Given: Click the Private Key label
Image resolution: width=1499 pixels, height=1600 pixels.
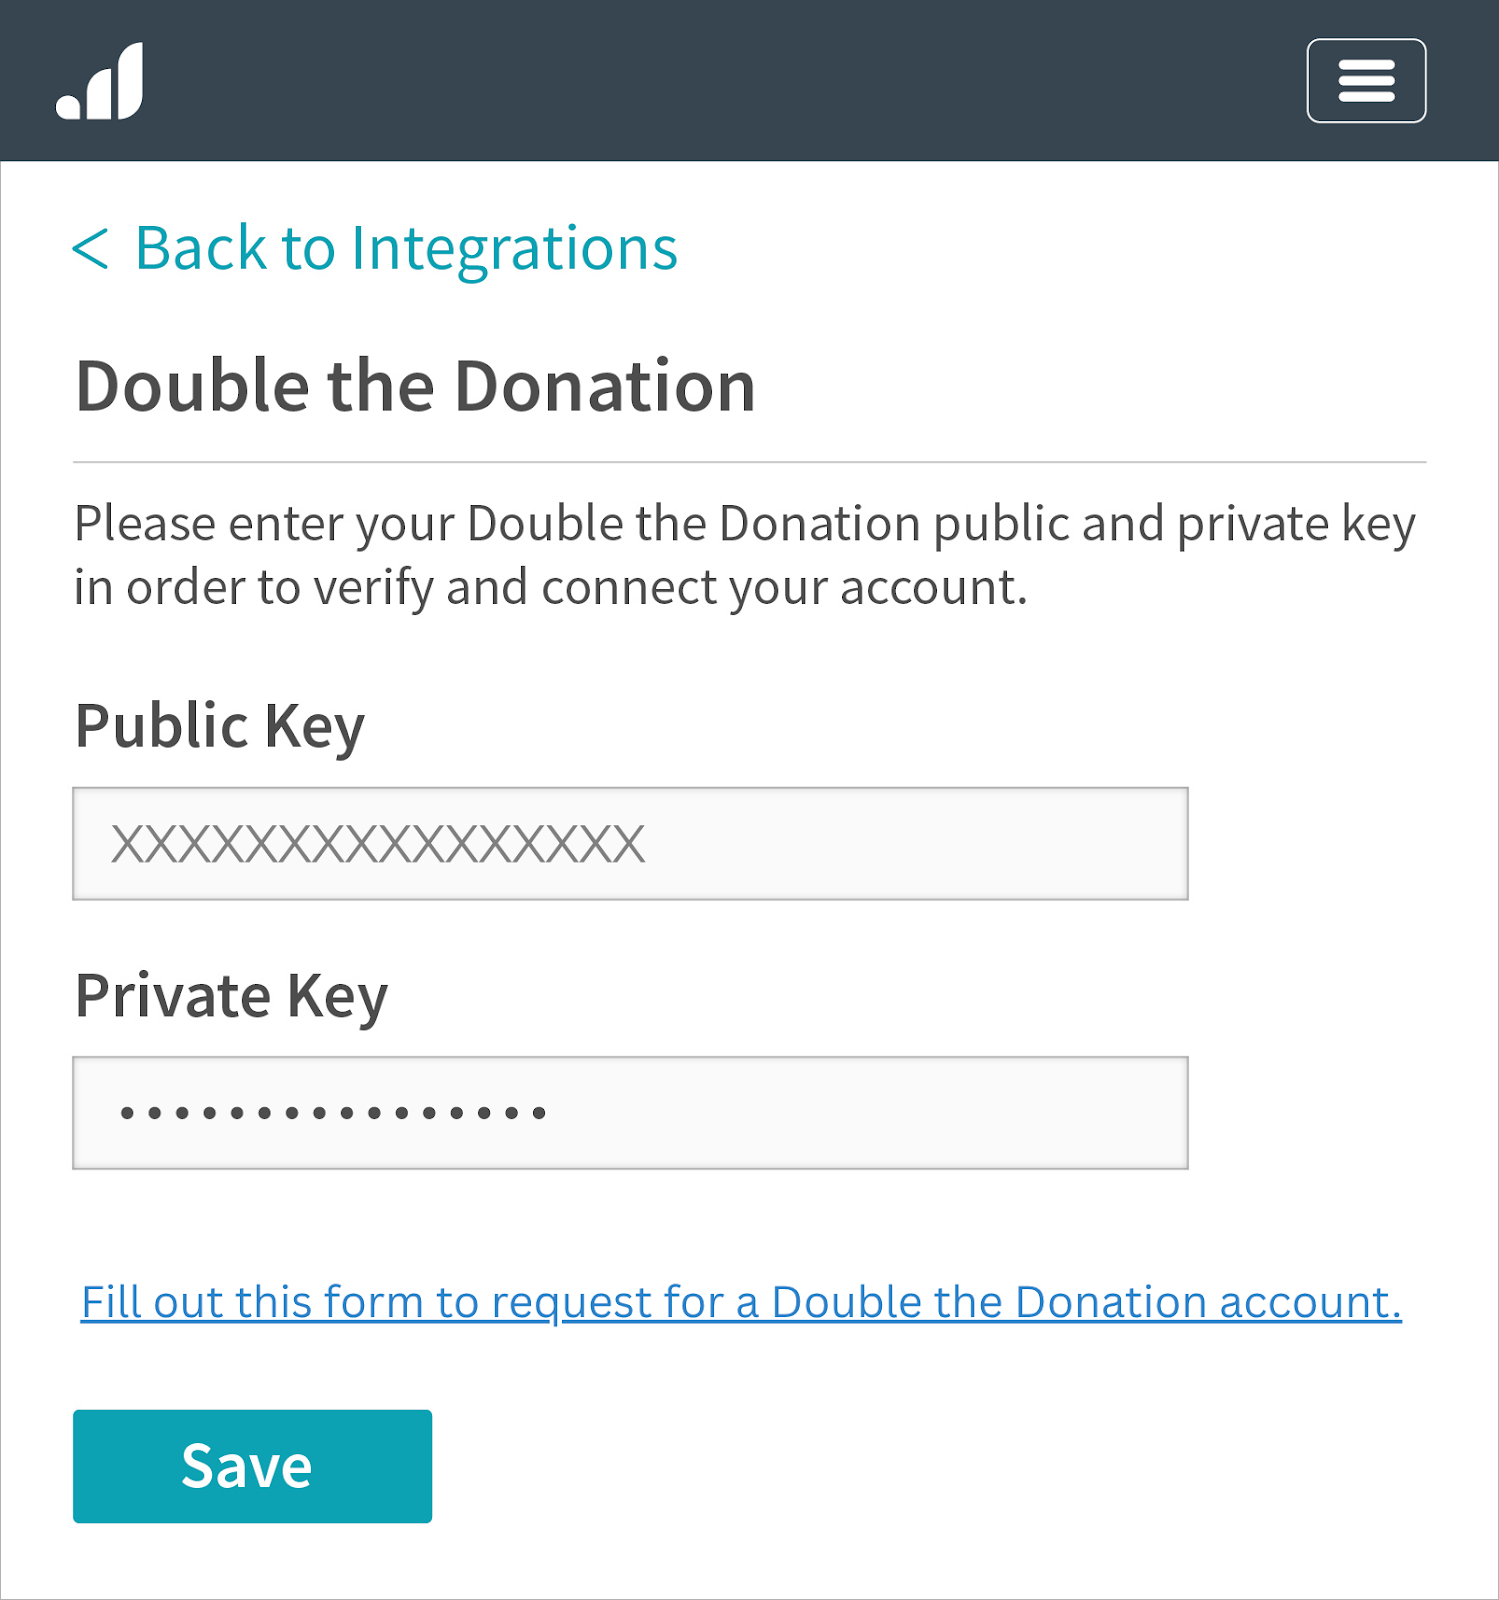Looking at the screenshot, I should point(231,996).
